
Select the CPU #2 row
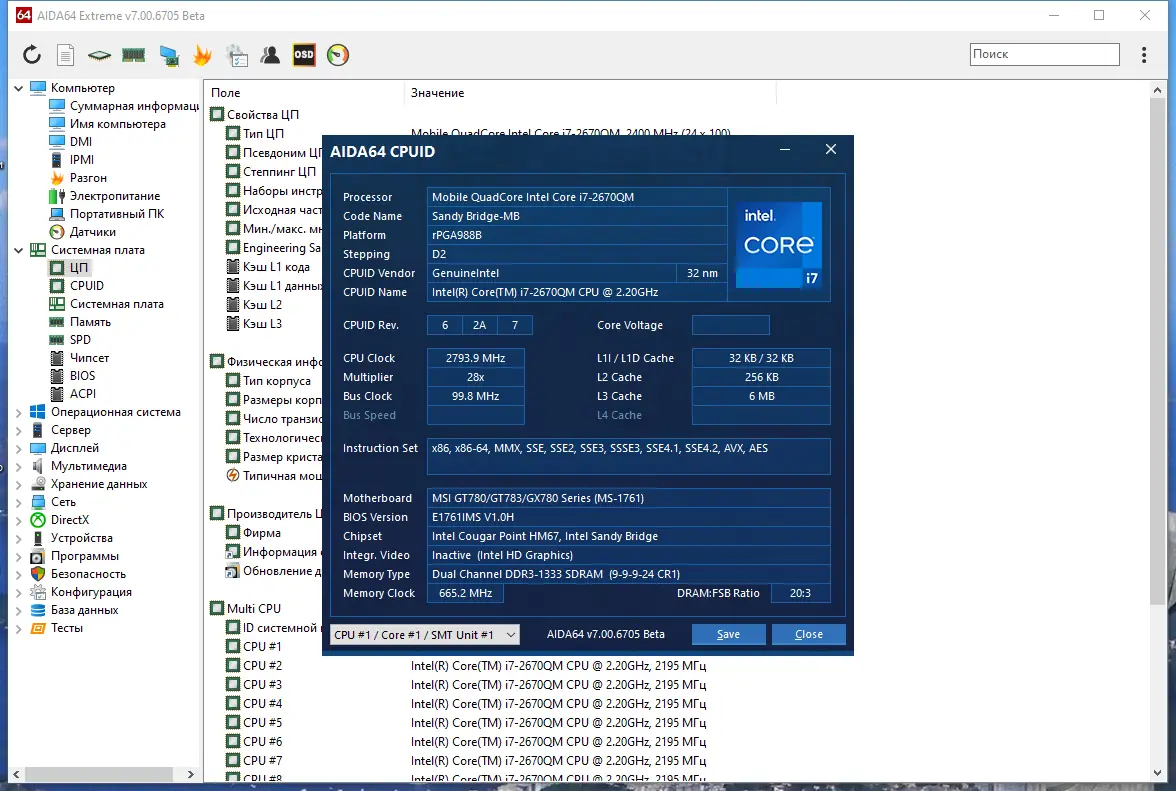pyautogui.click(x=254, y=665)
